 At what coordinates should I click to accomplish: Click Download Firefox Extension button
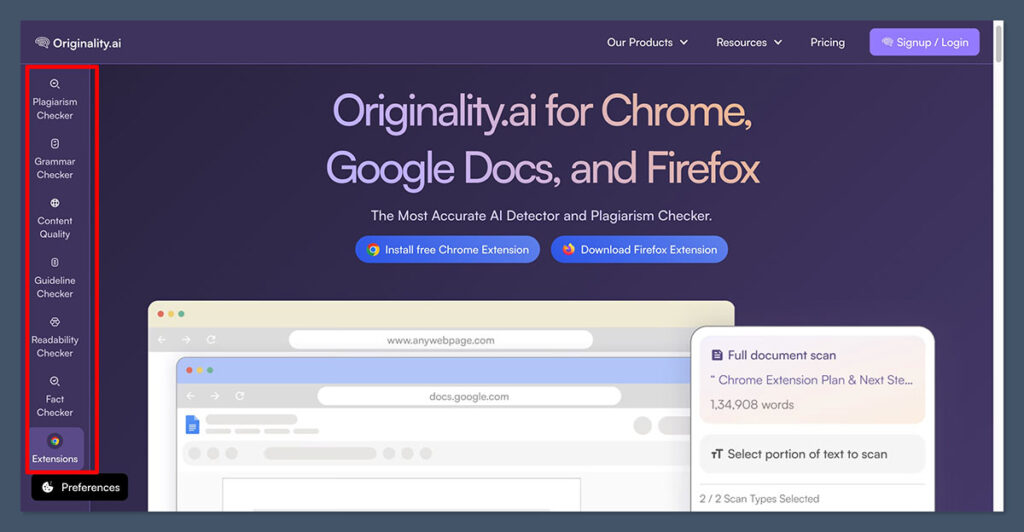(639, 249)
